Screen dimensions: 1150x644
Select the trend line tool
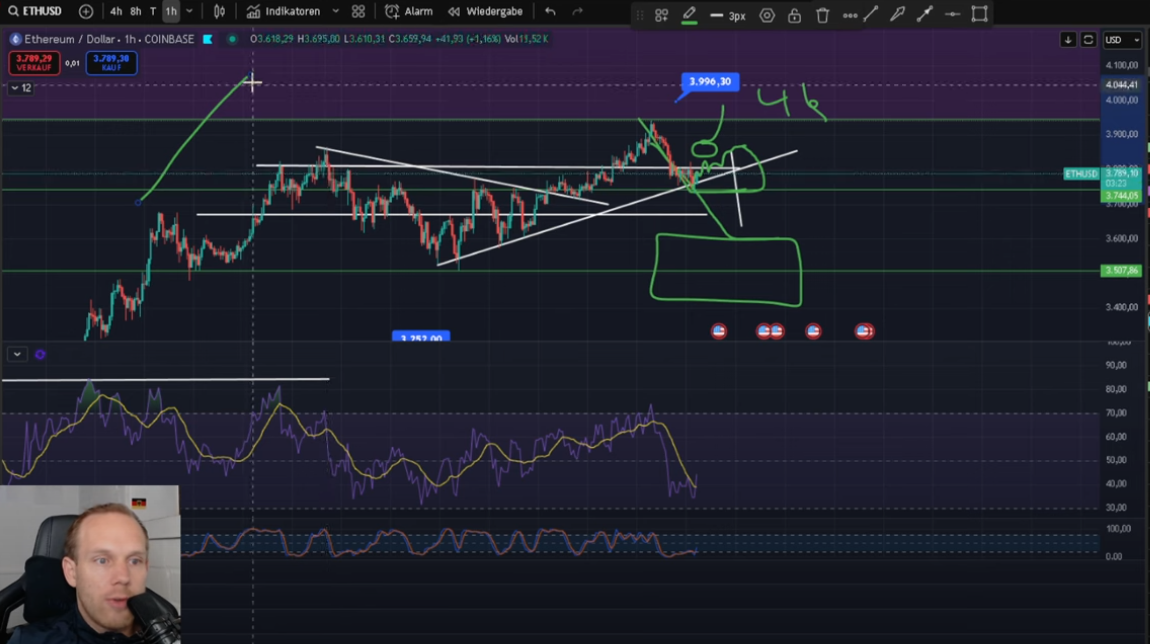[871, 13]
